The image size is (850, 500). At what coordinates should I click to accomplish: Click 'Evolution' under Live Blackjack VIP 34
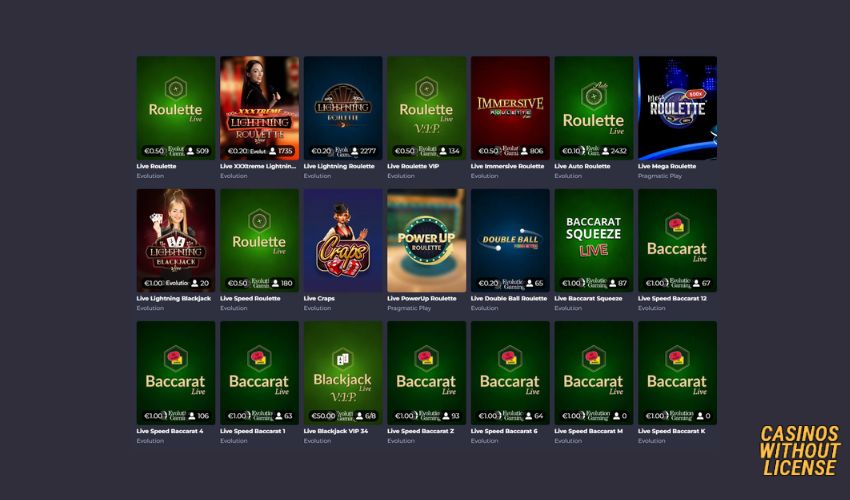(x=317, y=440)
